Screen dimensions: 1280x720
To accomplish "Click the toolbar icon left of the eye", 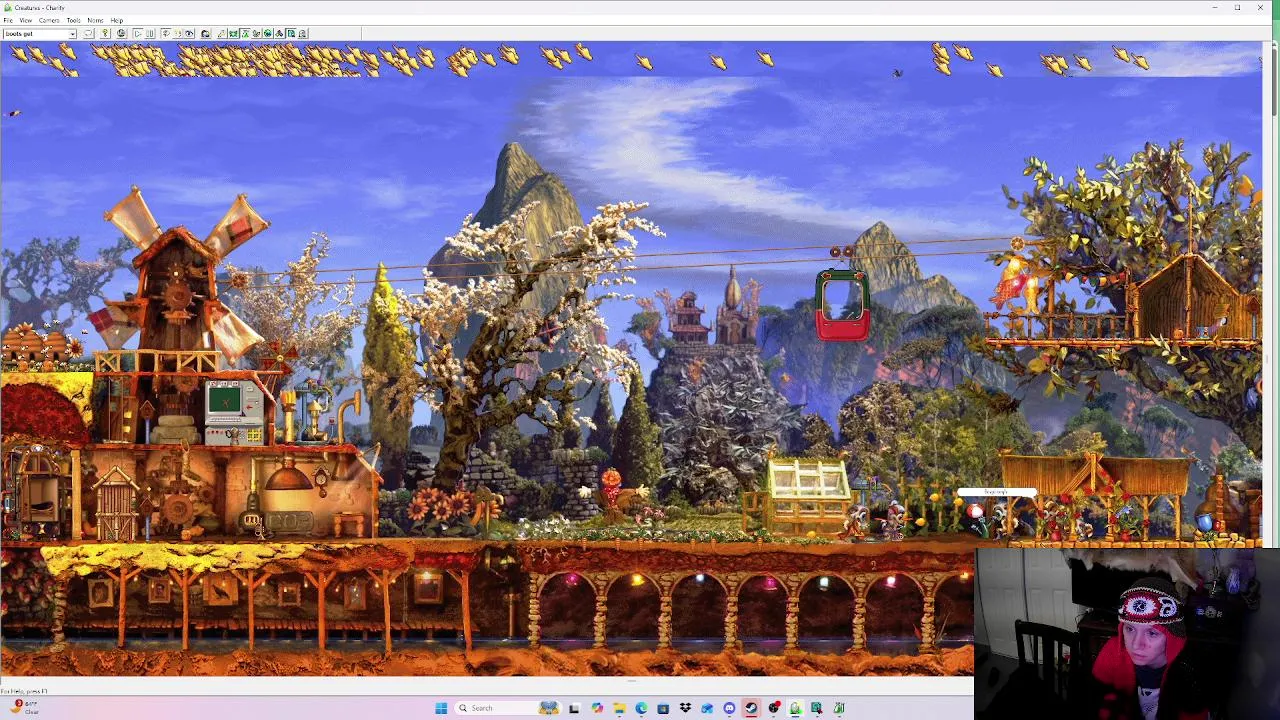I will [178, 34].
